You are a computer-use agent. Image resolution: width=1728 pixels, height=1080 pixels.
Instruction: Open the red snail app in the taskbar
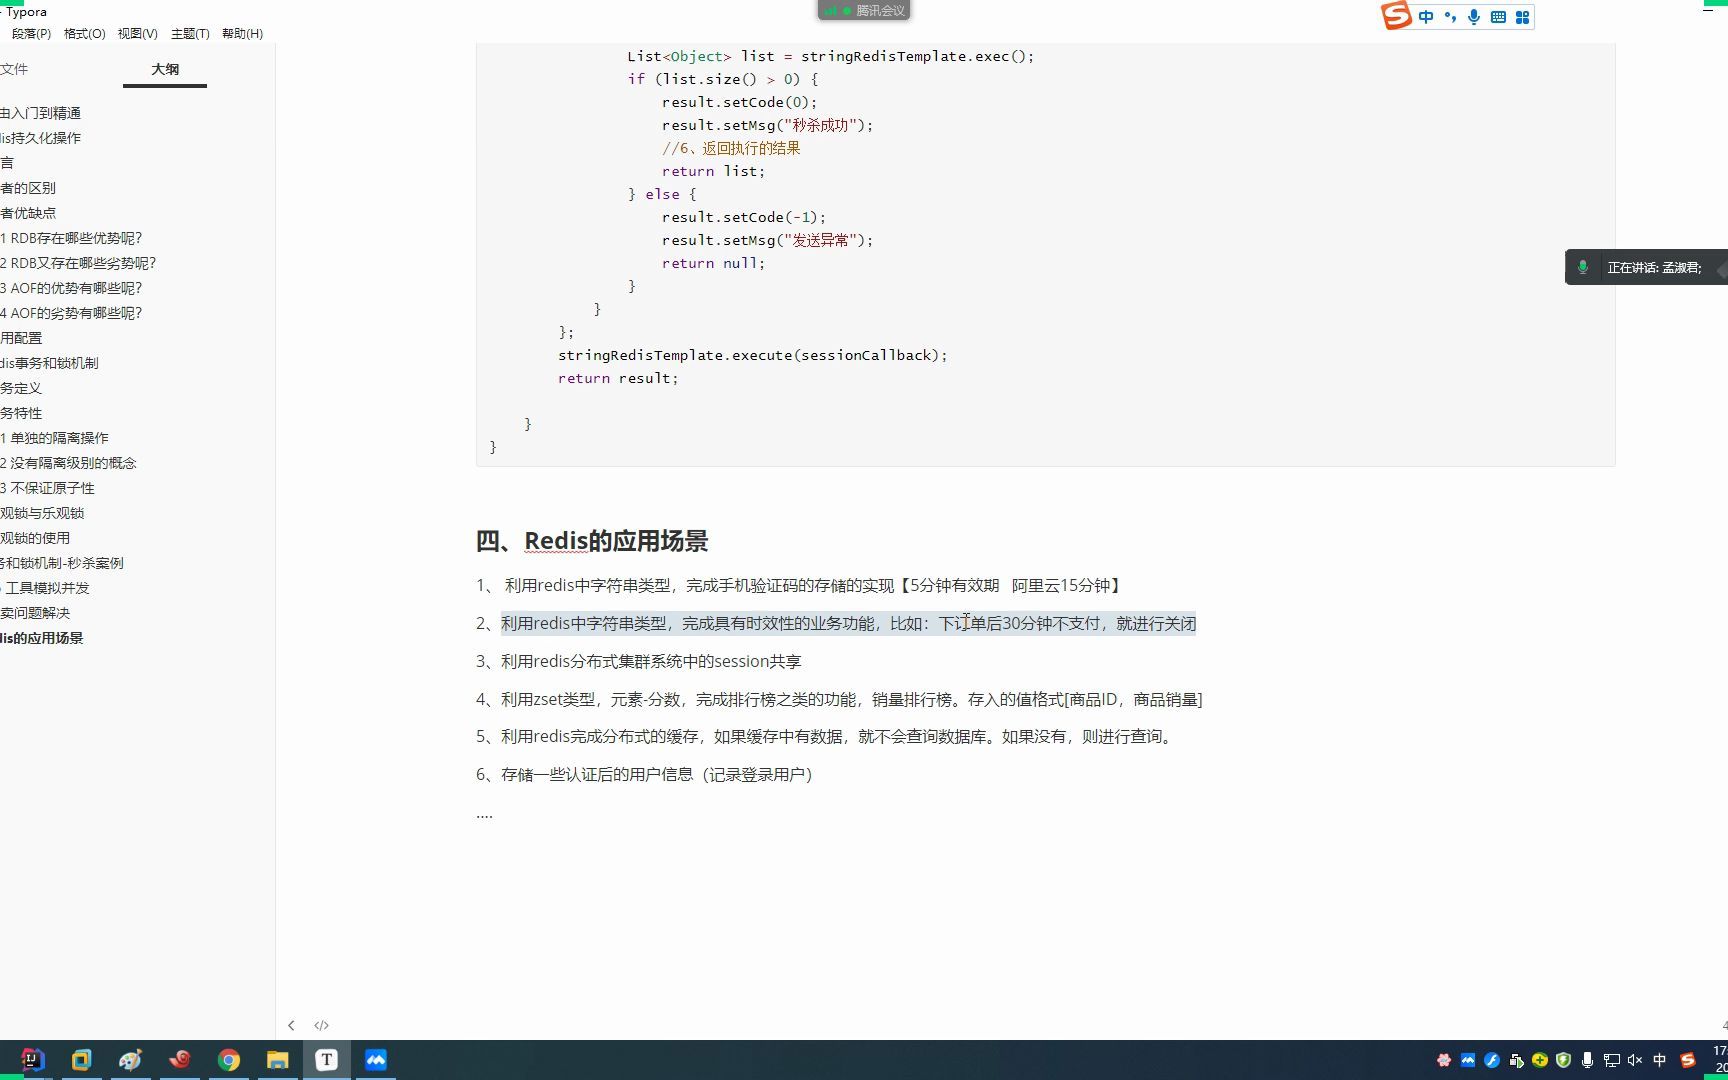tap(179, 1060)
